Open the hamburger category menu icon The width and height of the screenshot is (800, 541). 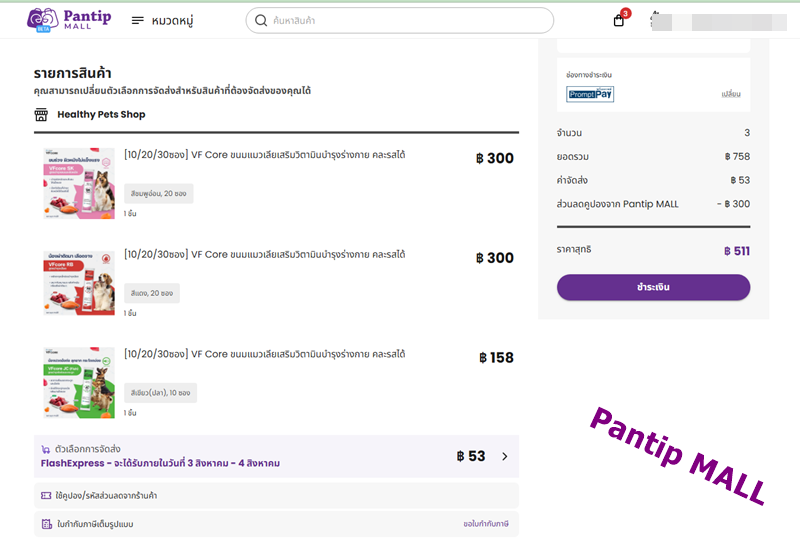point(137,20)
